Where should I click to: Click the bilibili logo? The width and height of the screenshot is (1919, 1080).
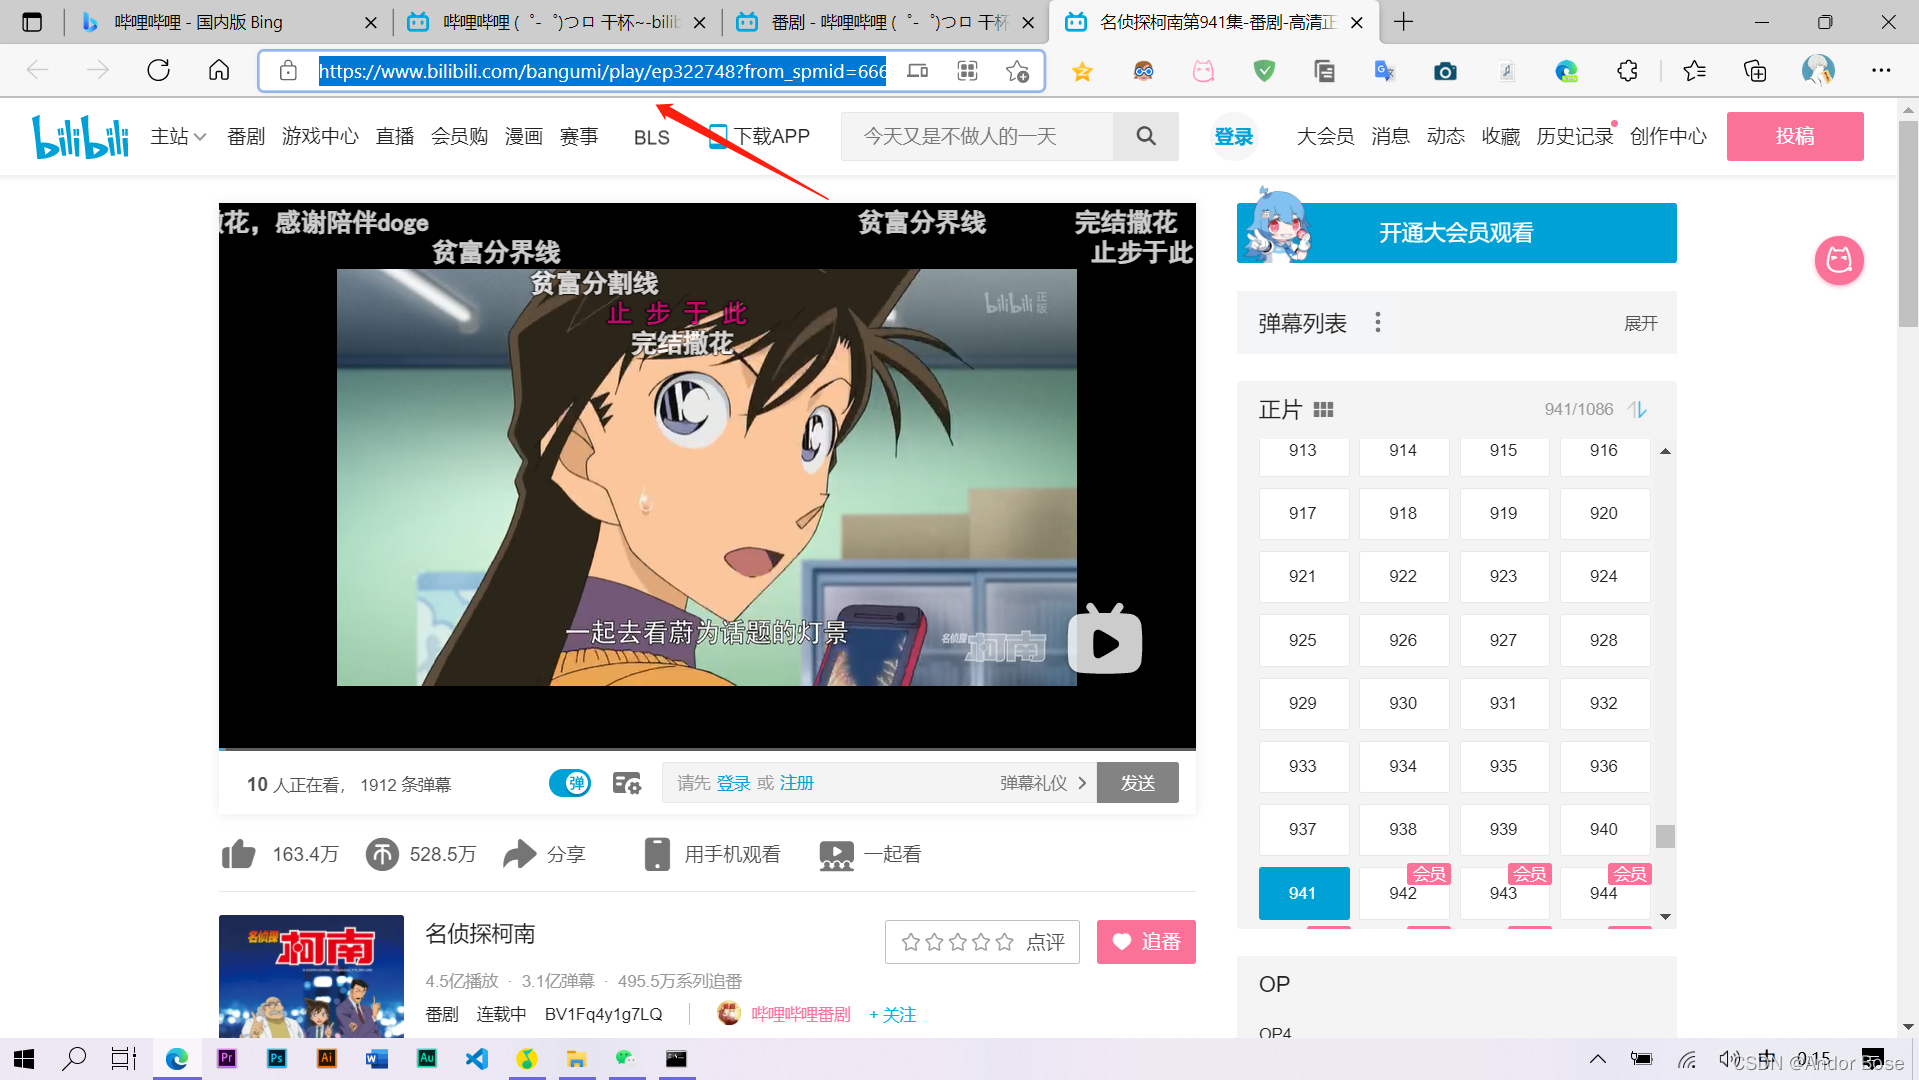81,137
